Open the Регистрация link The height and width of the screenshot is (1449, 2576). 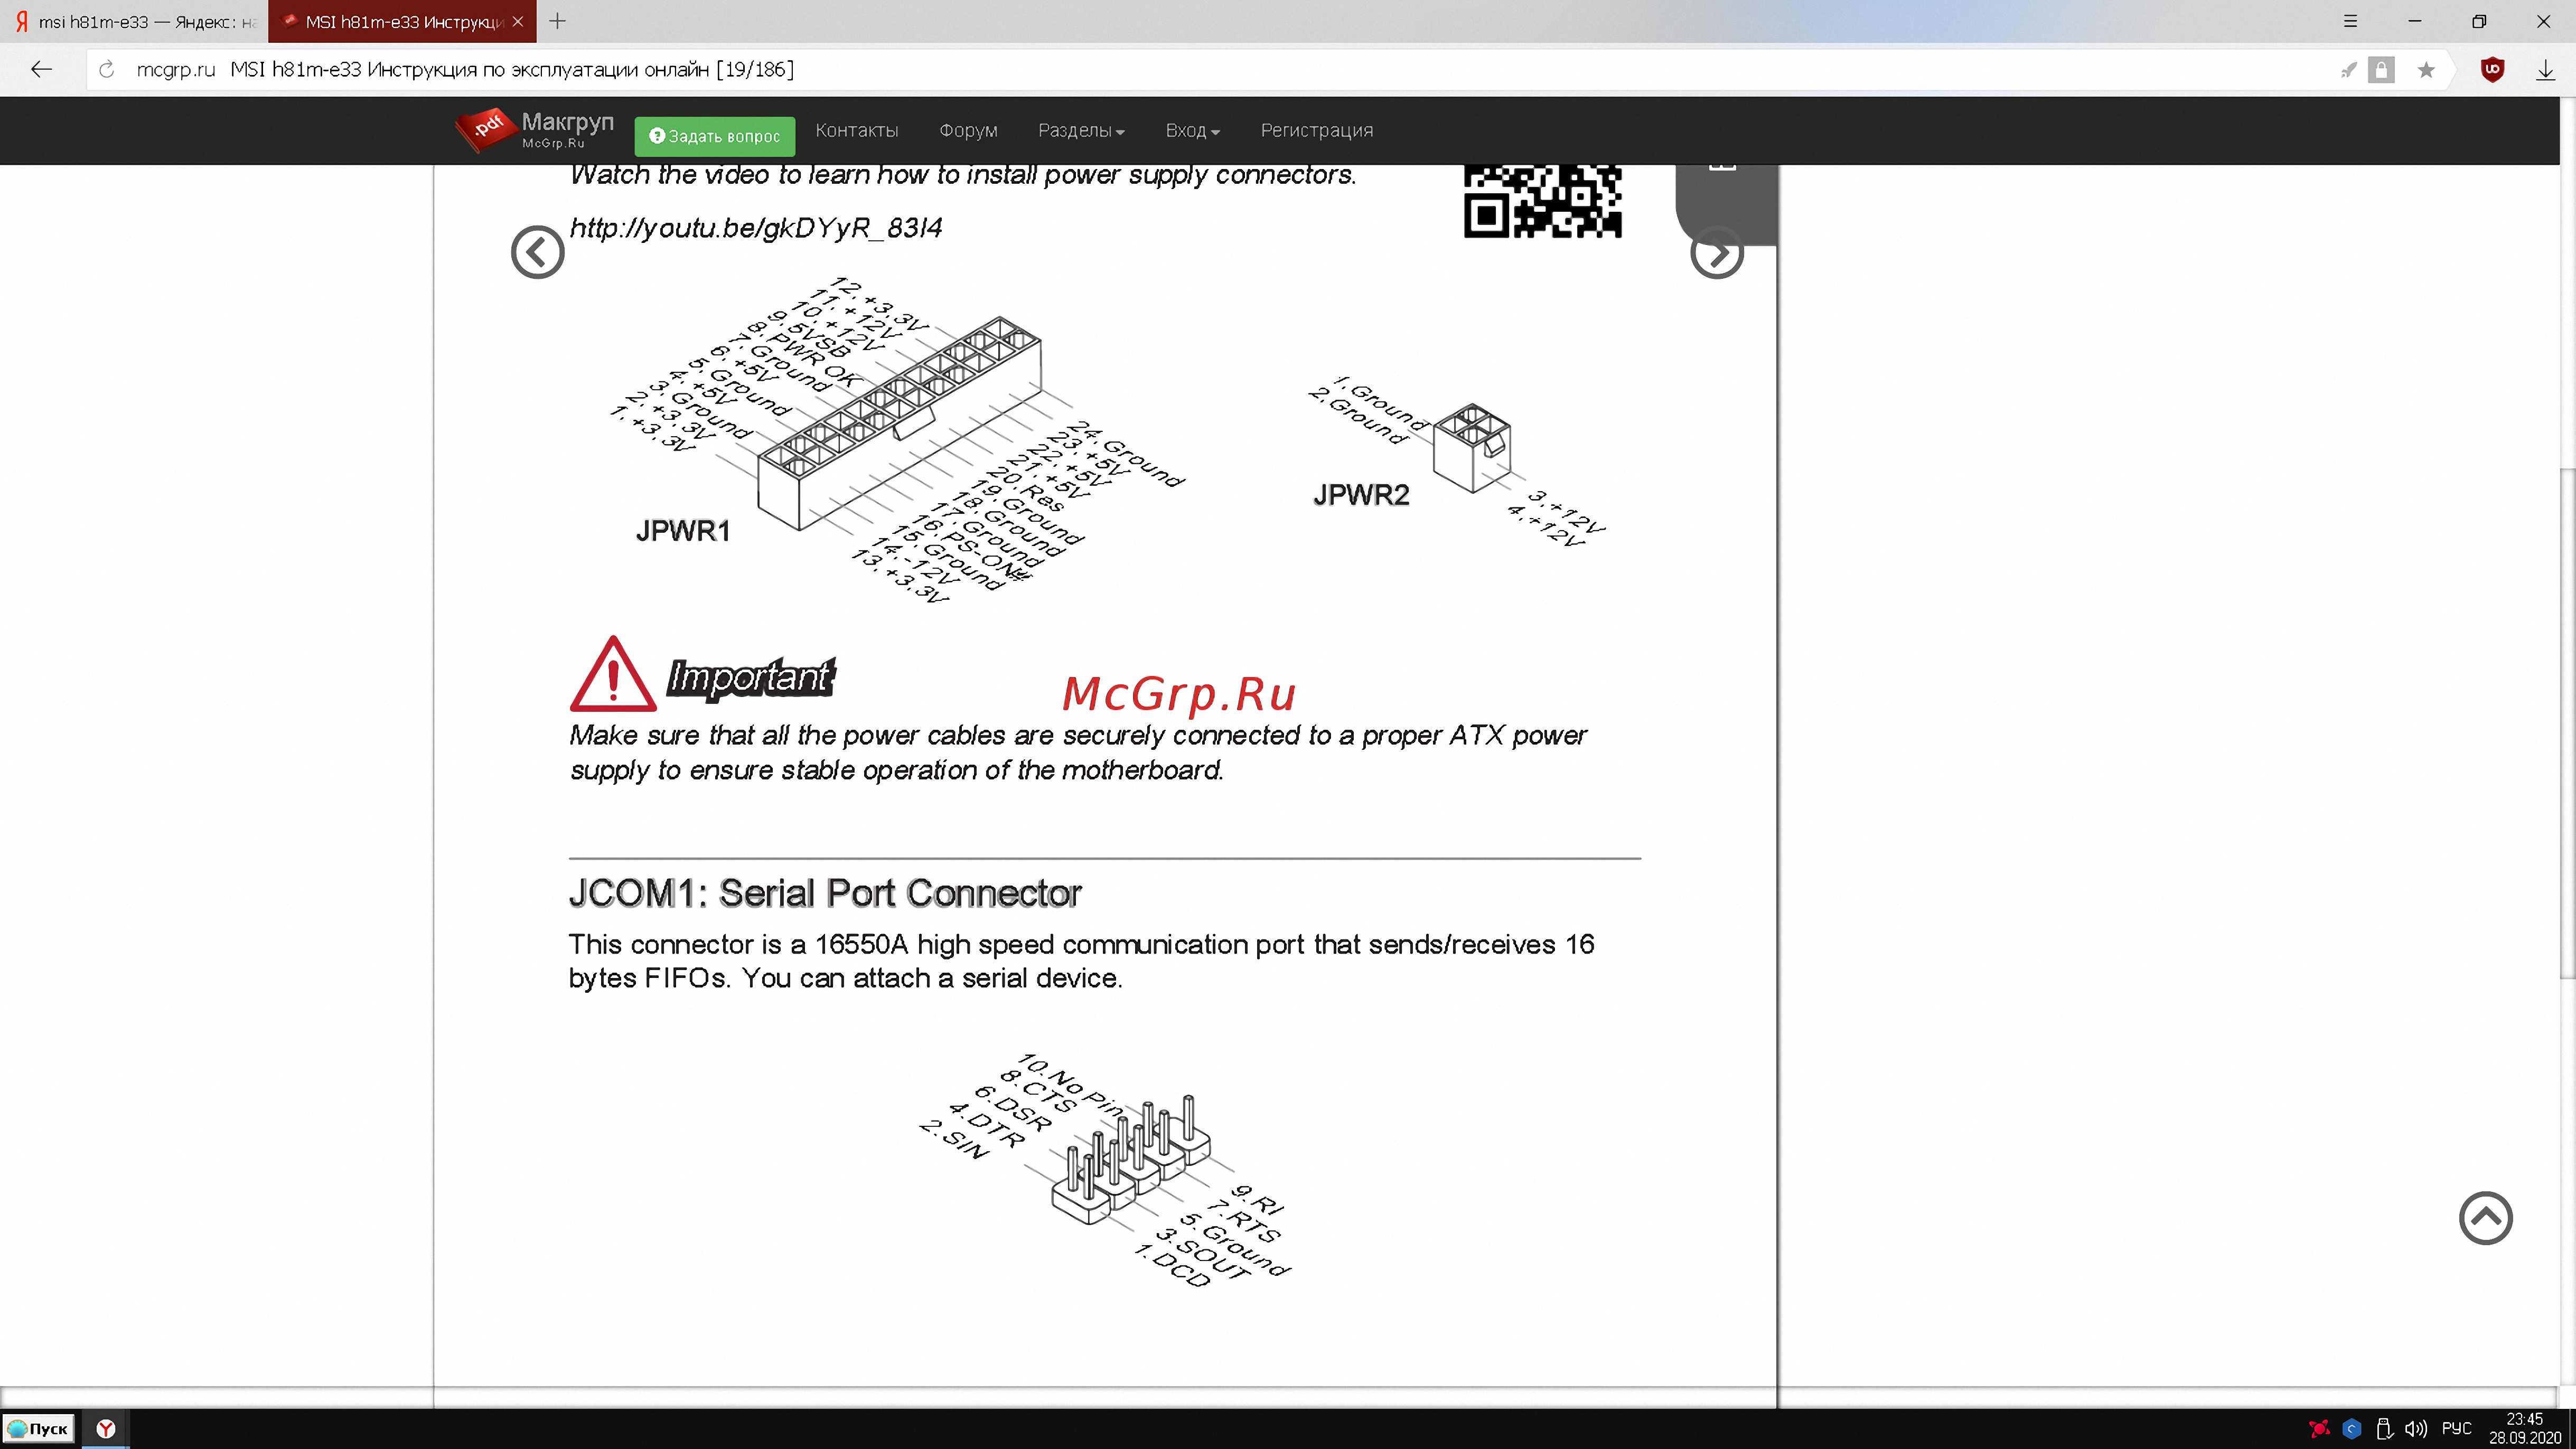pos(1317,130)
